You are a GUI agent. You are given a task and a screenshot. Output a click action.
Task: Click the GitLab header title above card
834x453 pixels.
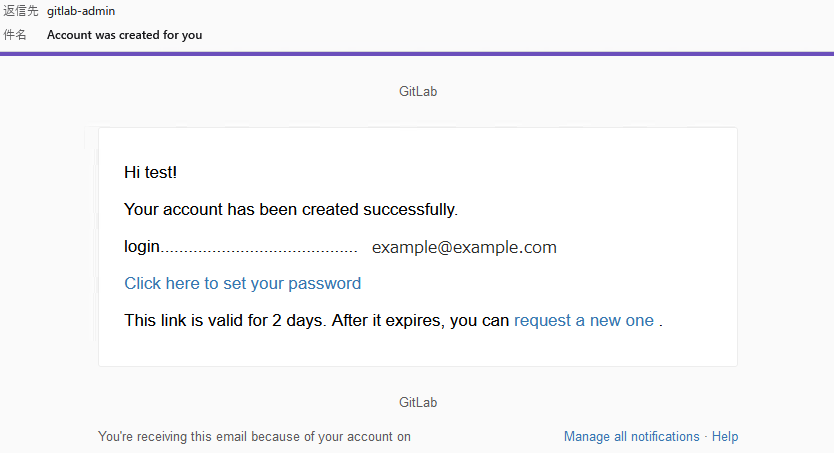[x=418, y=91]
